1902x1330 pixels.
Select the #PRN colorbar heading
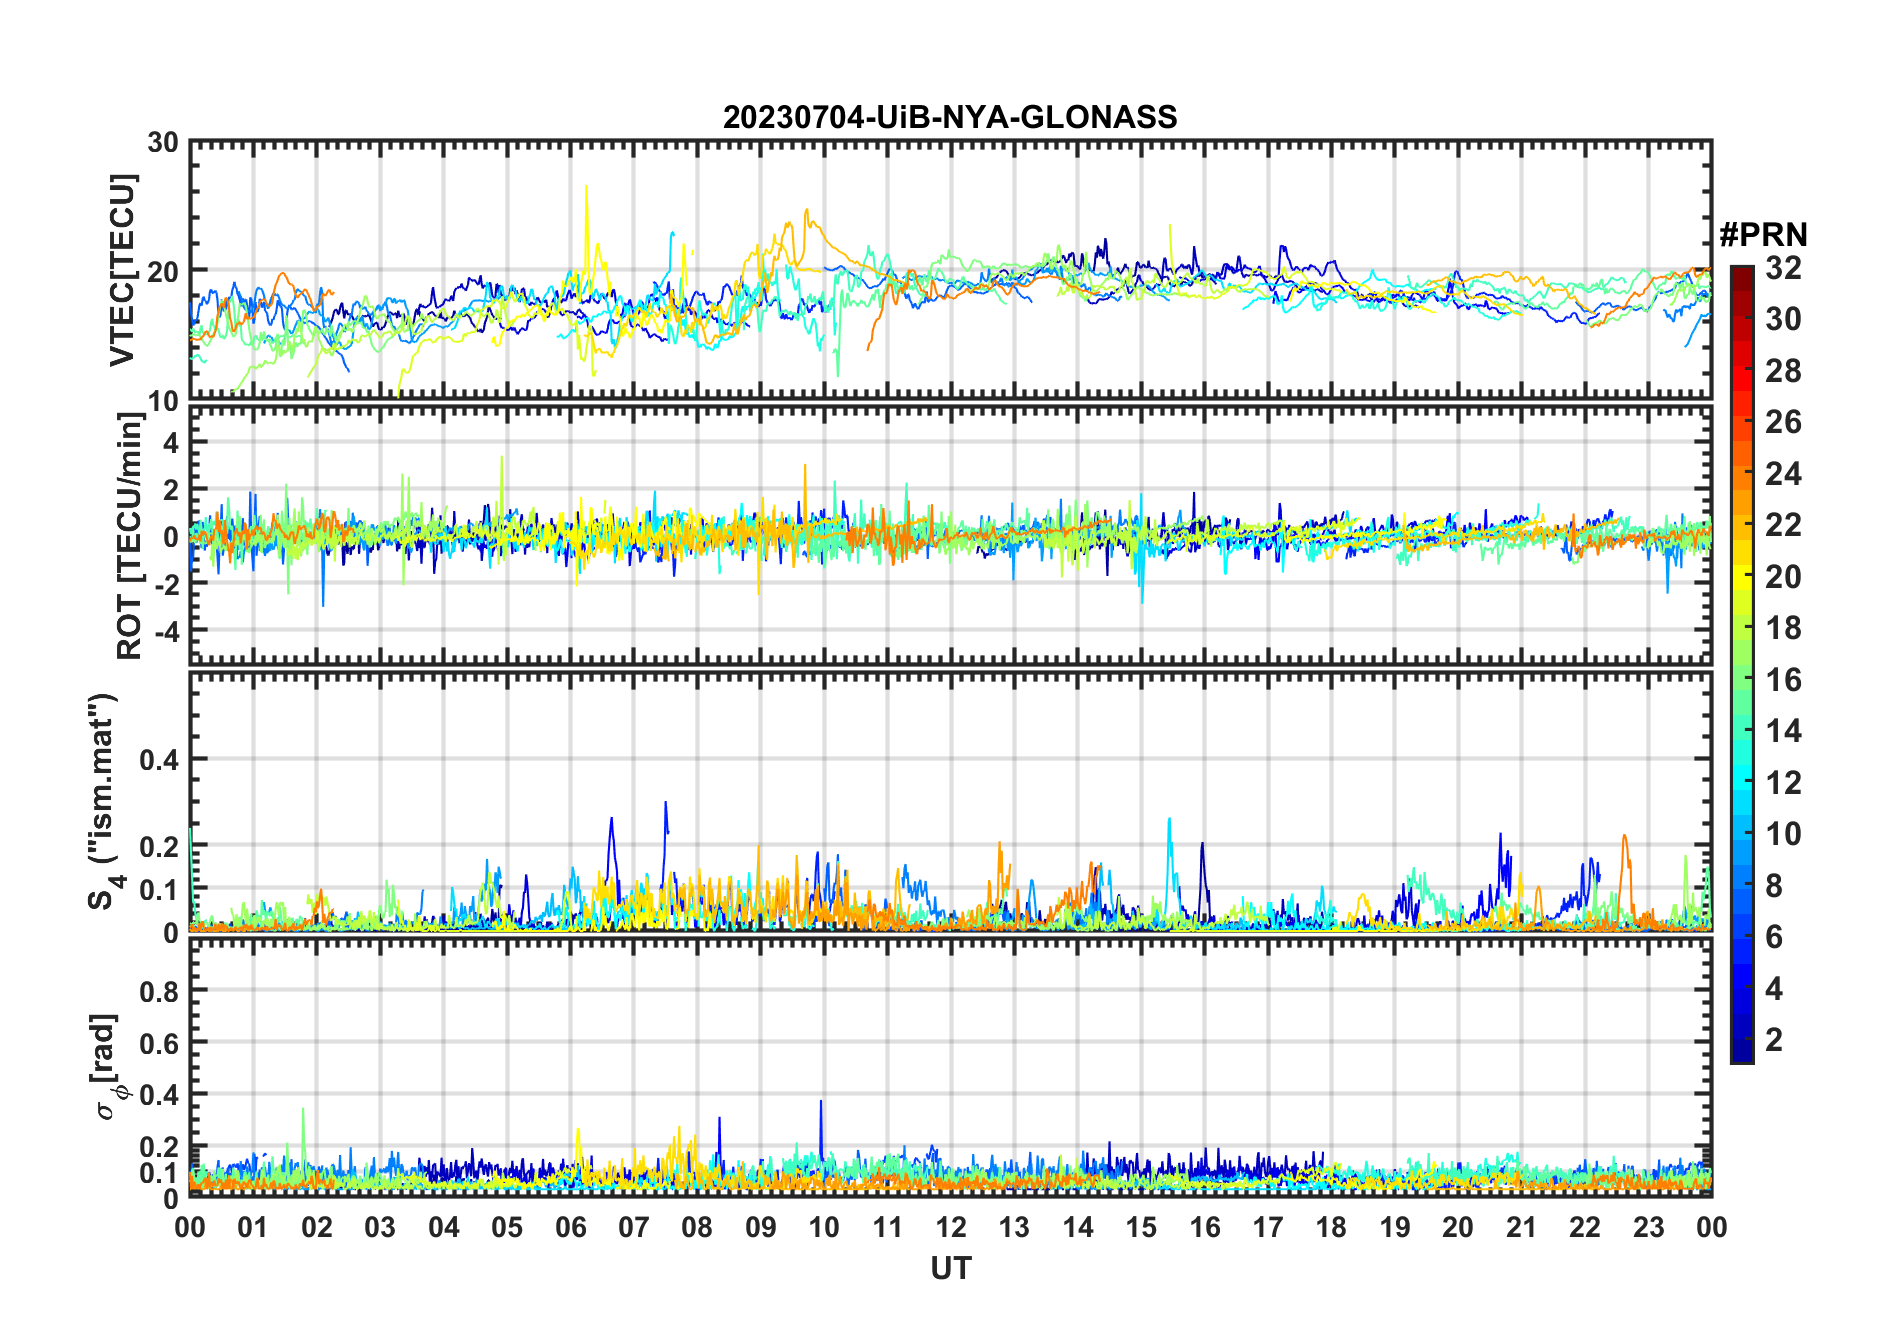point(1764,235)
